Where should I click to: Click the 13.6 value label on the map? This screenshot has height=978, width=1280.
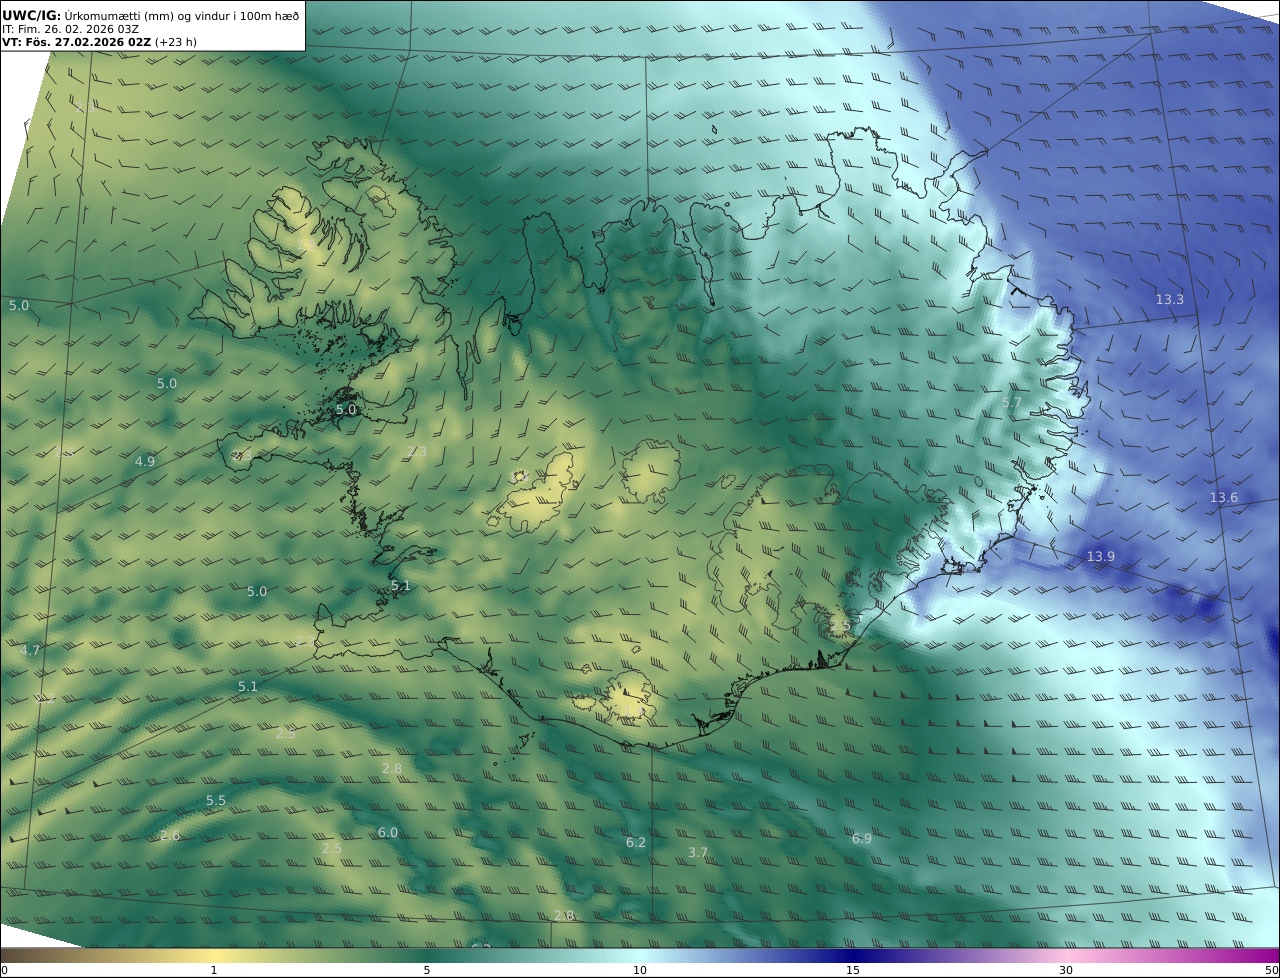point(1223,498)
